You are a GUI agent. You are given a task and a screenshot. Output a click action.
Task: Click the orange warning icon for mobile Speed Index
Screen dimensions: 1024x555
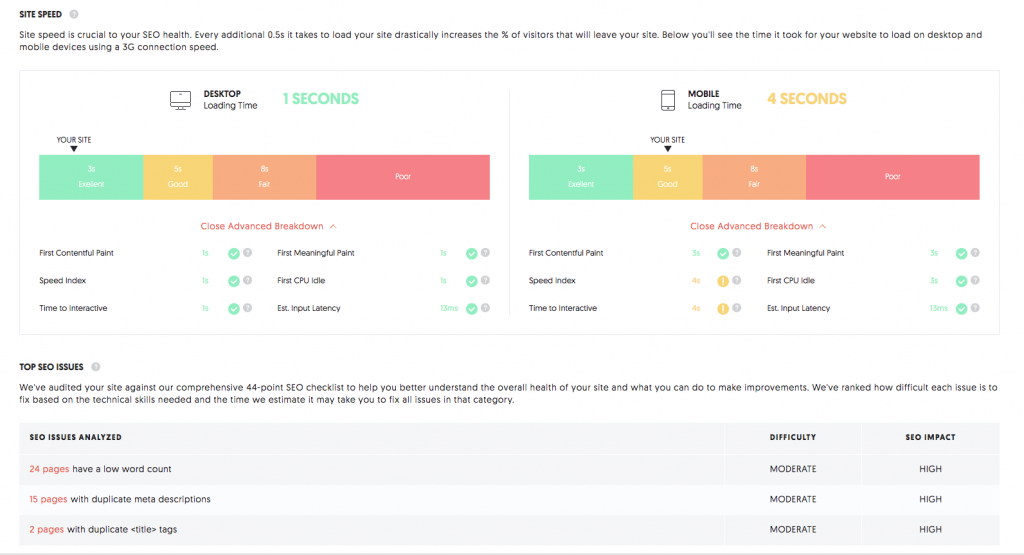723,281
